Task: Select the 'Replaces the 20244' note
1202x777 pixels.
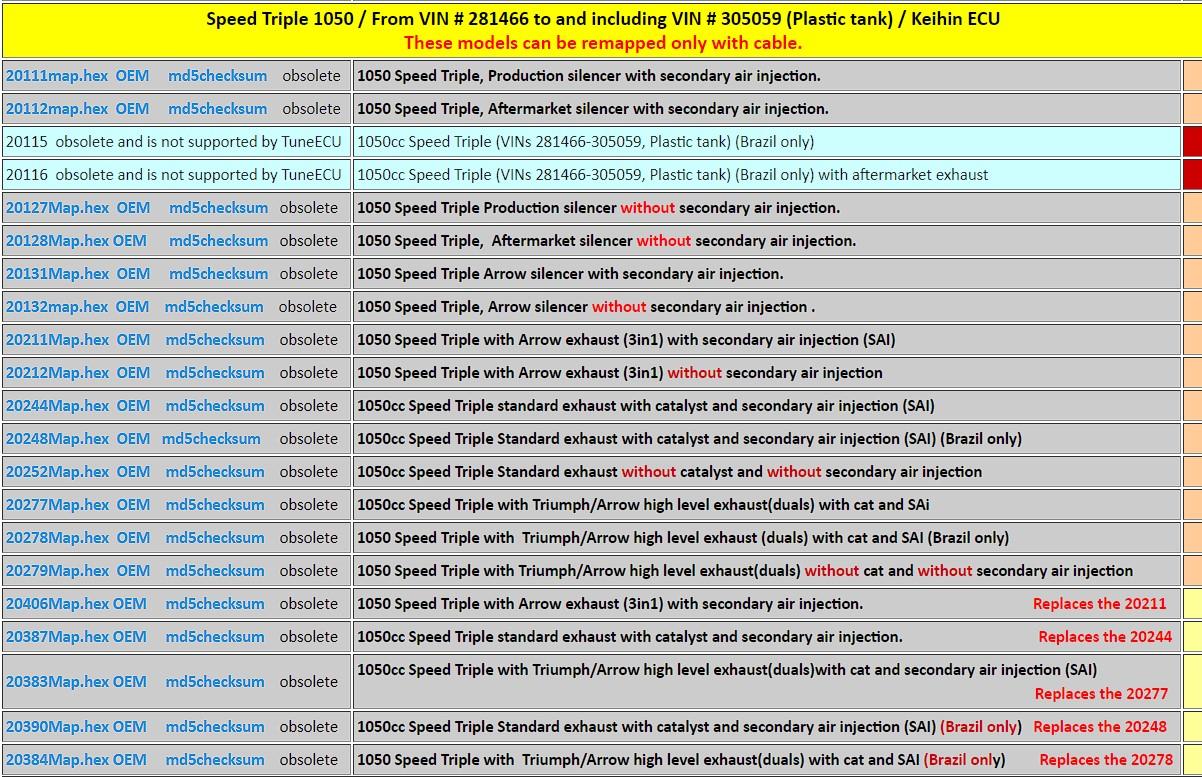Action: click(x=1105, y=636)
